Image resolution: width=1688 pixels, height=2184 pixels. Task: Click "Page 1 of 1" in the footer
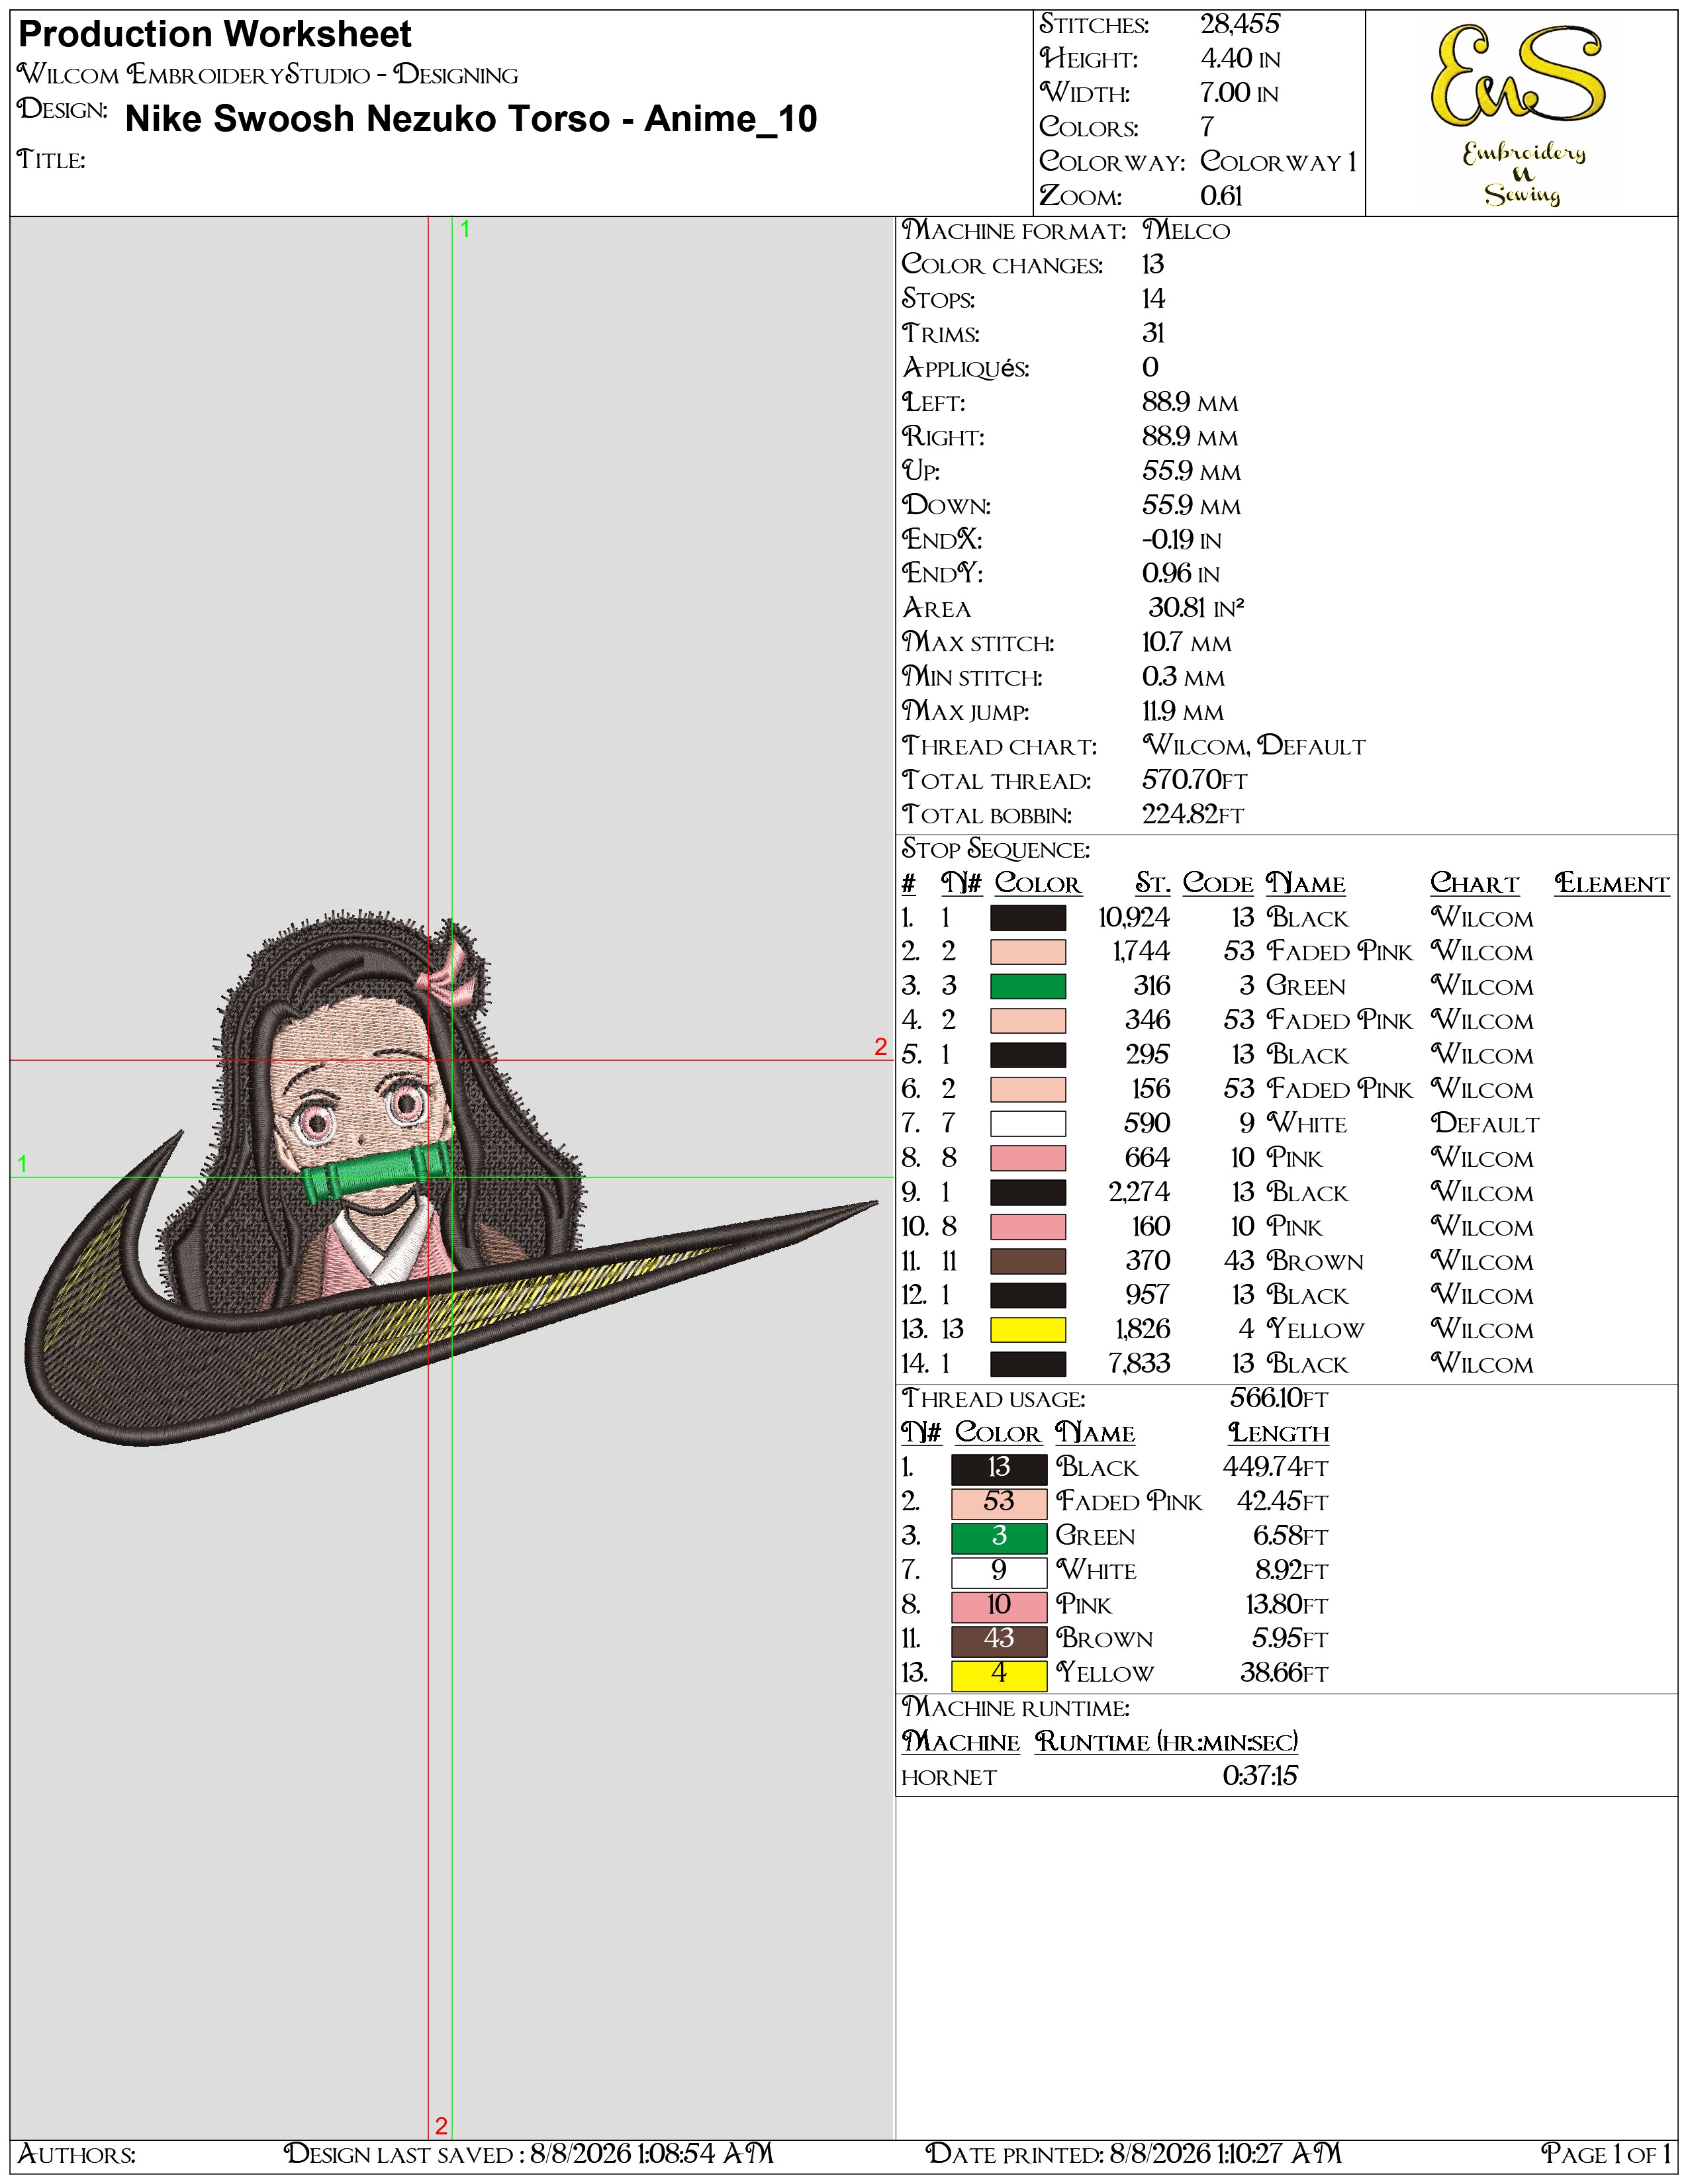click(x=1606, y=2153)
